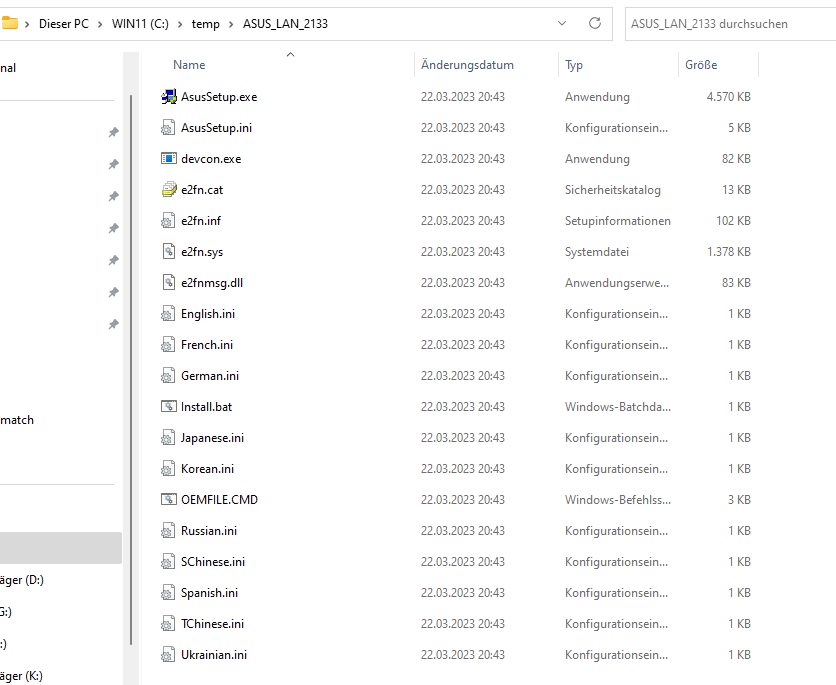Select drive (D:) in navigation pane
The image size is (836, 685).
(22, 579)
